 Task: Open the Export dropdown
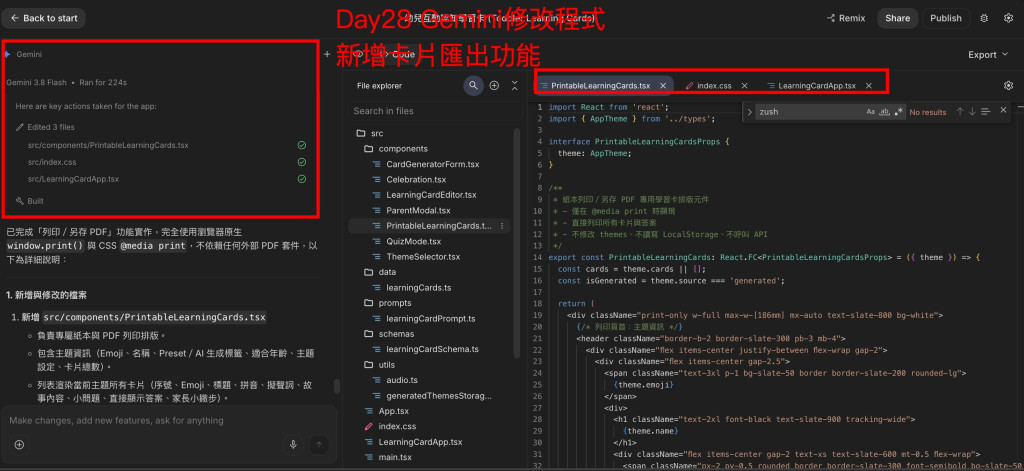click(988, 55)
